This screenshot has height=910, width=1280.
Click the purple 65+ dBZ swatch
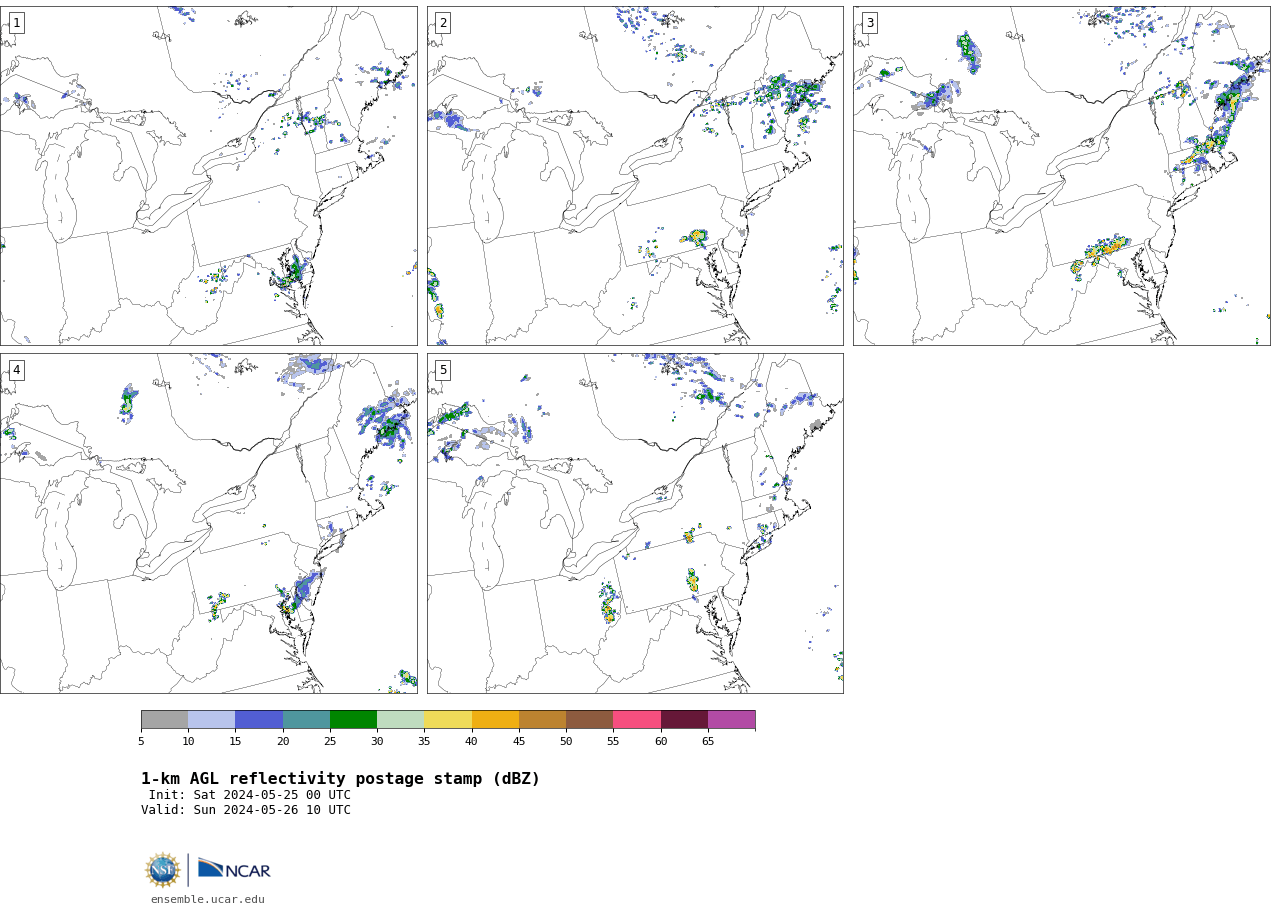pos(731,720)
